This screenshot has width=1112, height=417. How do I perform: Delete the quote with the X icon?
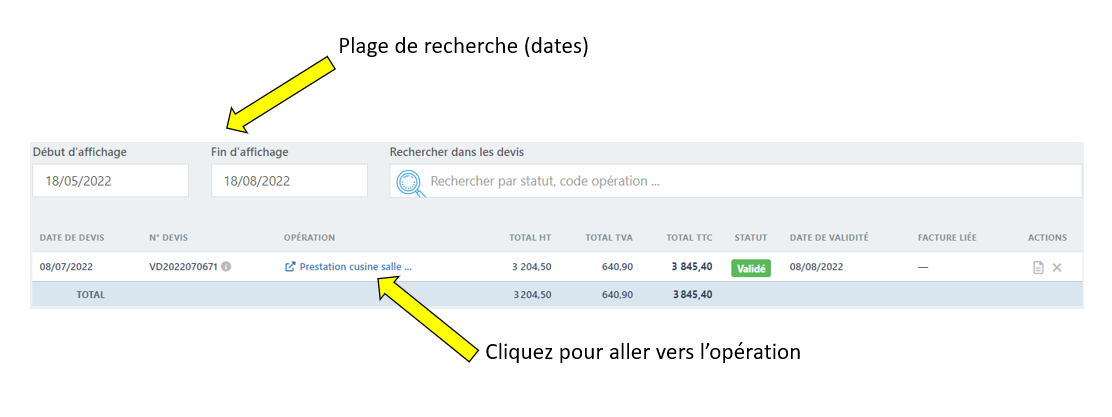pos(1057,268)
